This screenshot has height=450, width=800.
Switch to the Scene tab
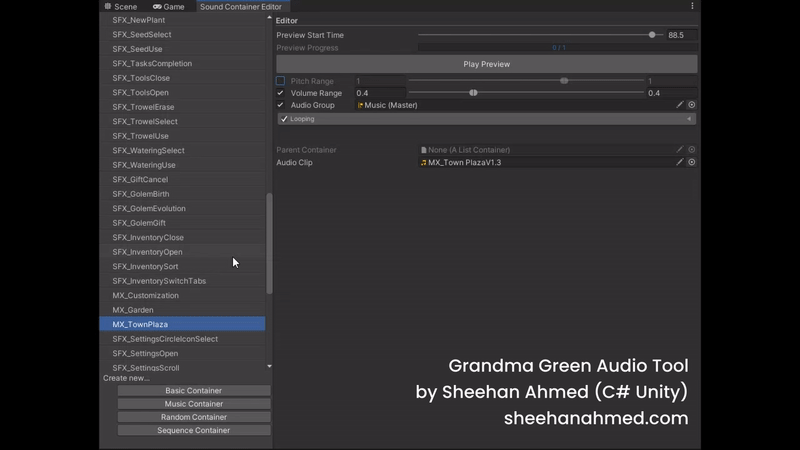(x=120, y=6)
